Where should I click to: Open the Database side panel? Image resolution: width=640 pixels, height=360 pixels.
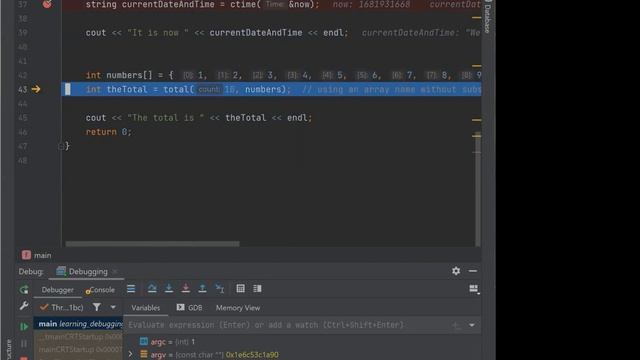487,17
